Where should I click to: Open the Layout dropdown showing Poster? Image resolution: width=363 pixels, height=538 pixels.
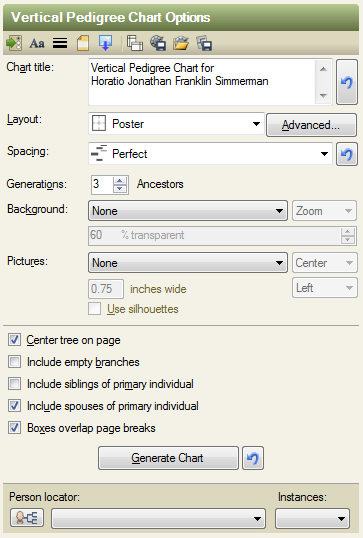pyautogui.click(x=176, y=124)
